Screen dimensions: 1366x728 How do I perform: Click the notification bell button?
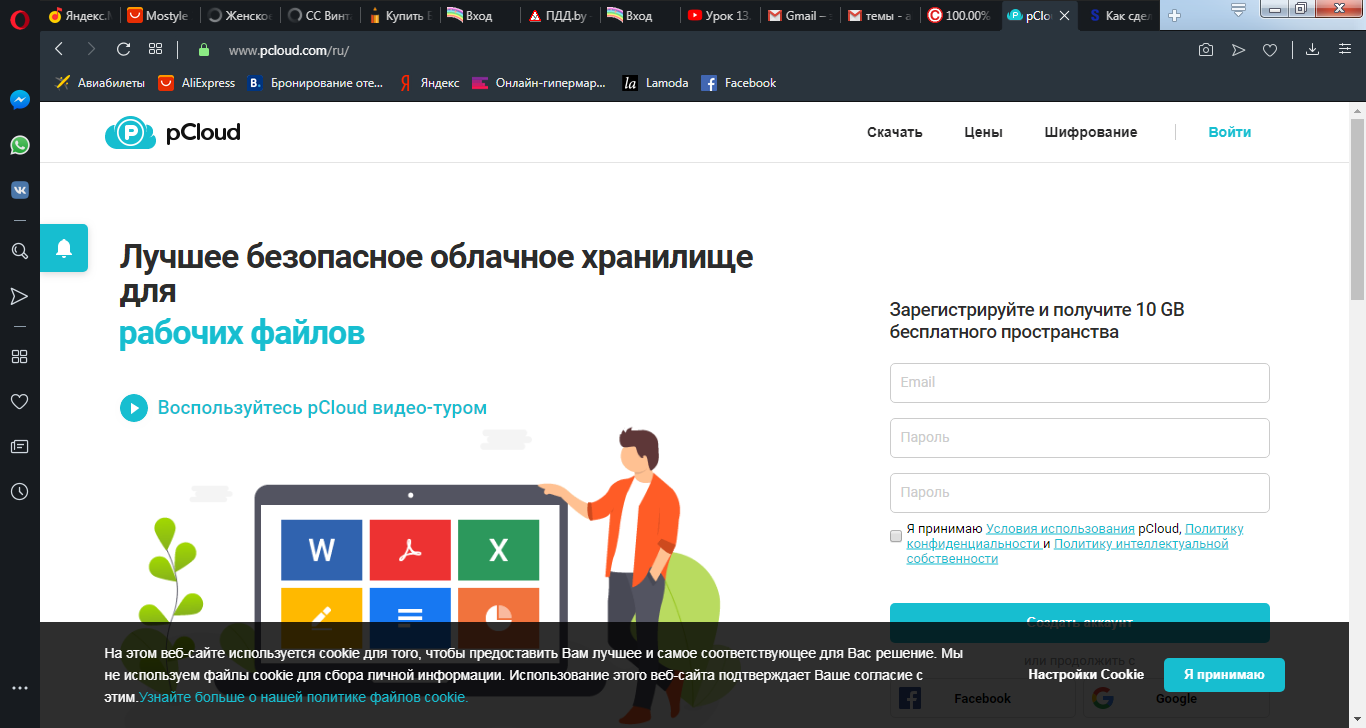[64, 248]
